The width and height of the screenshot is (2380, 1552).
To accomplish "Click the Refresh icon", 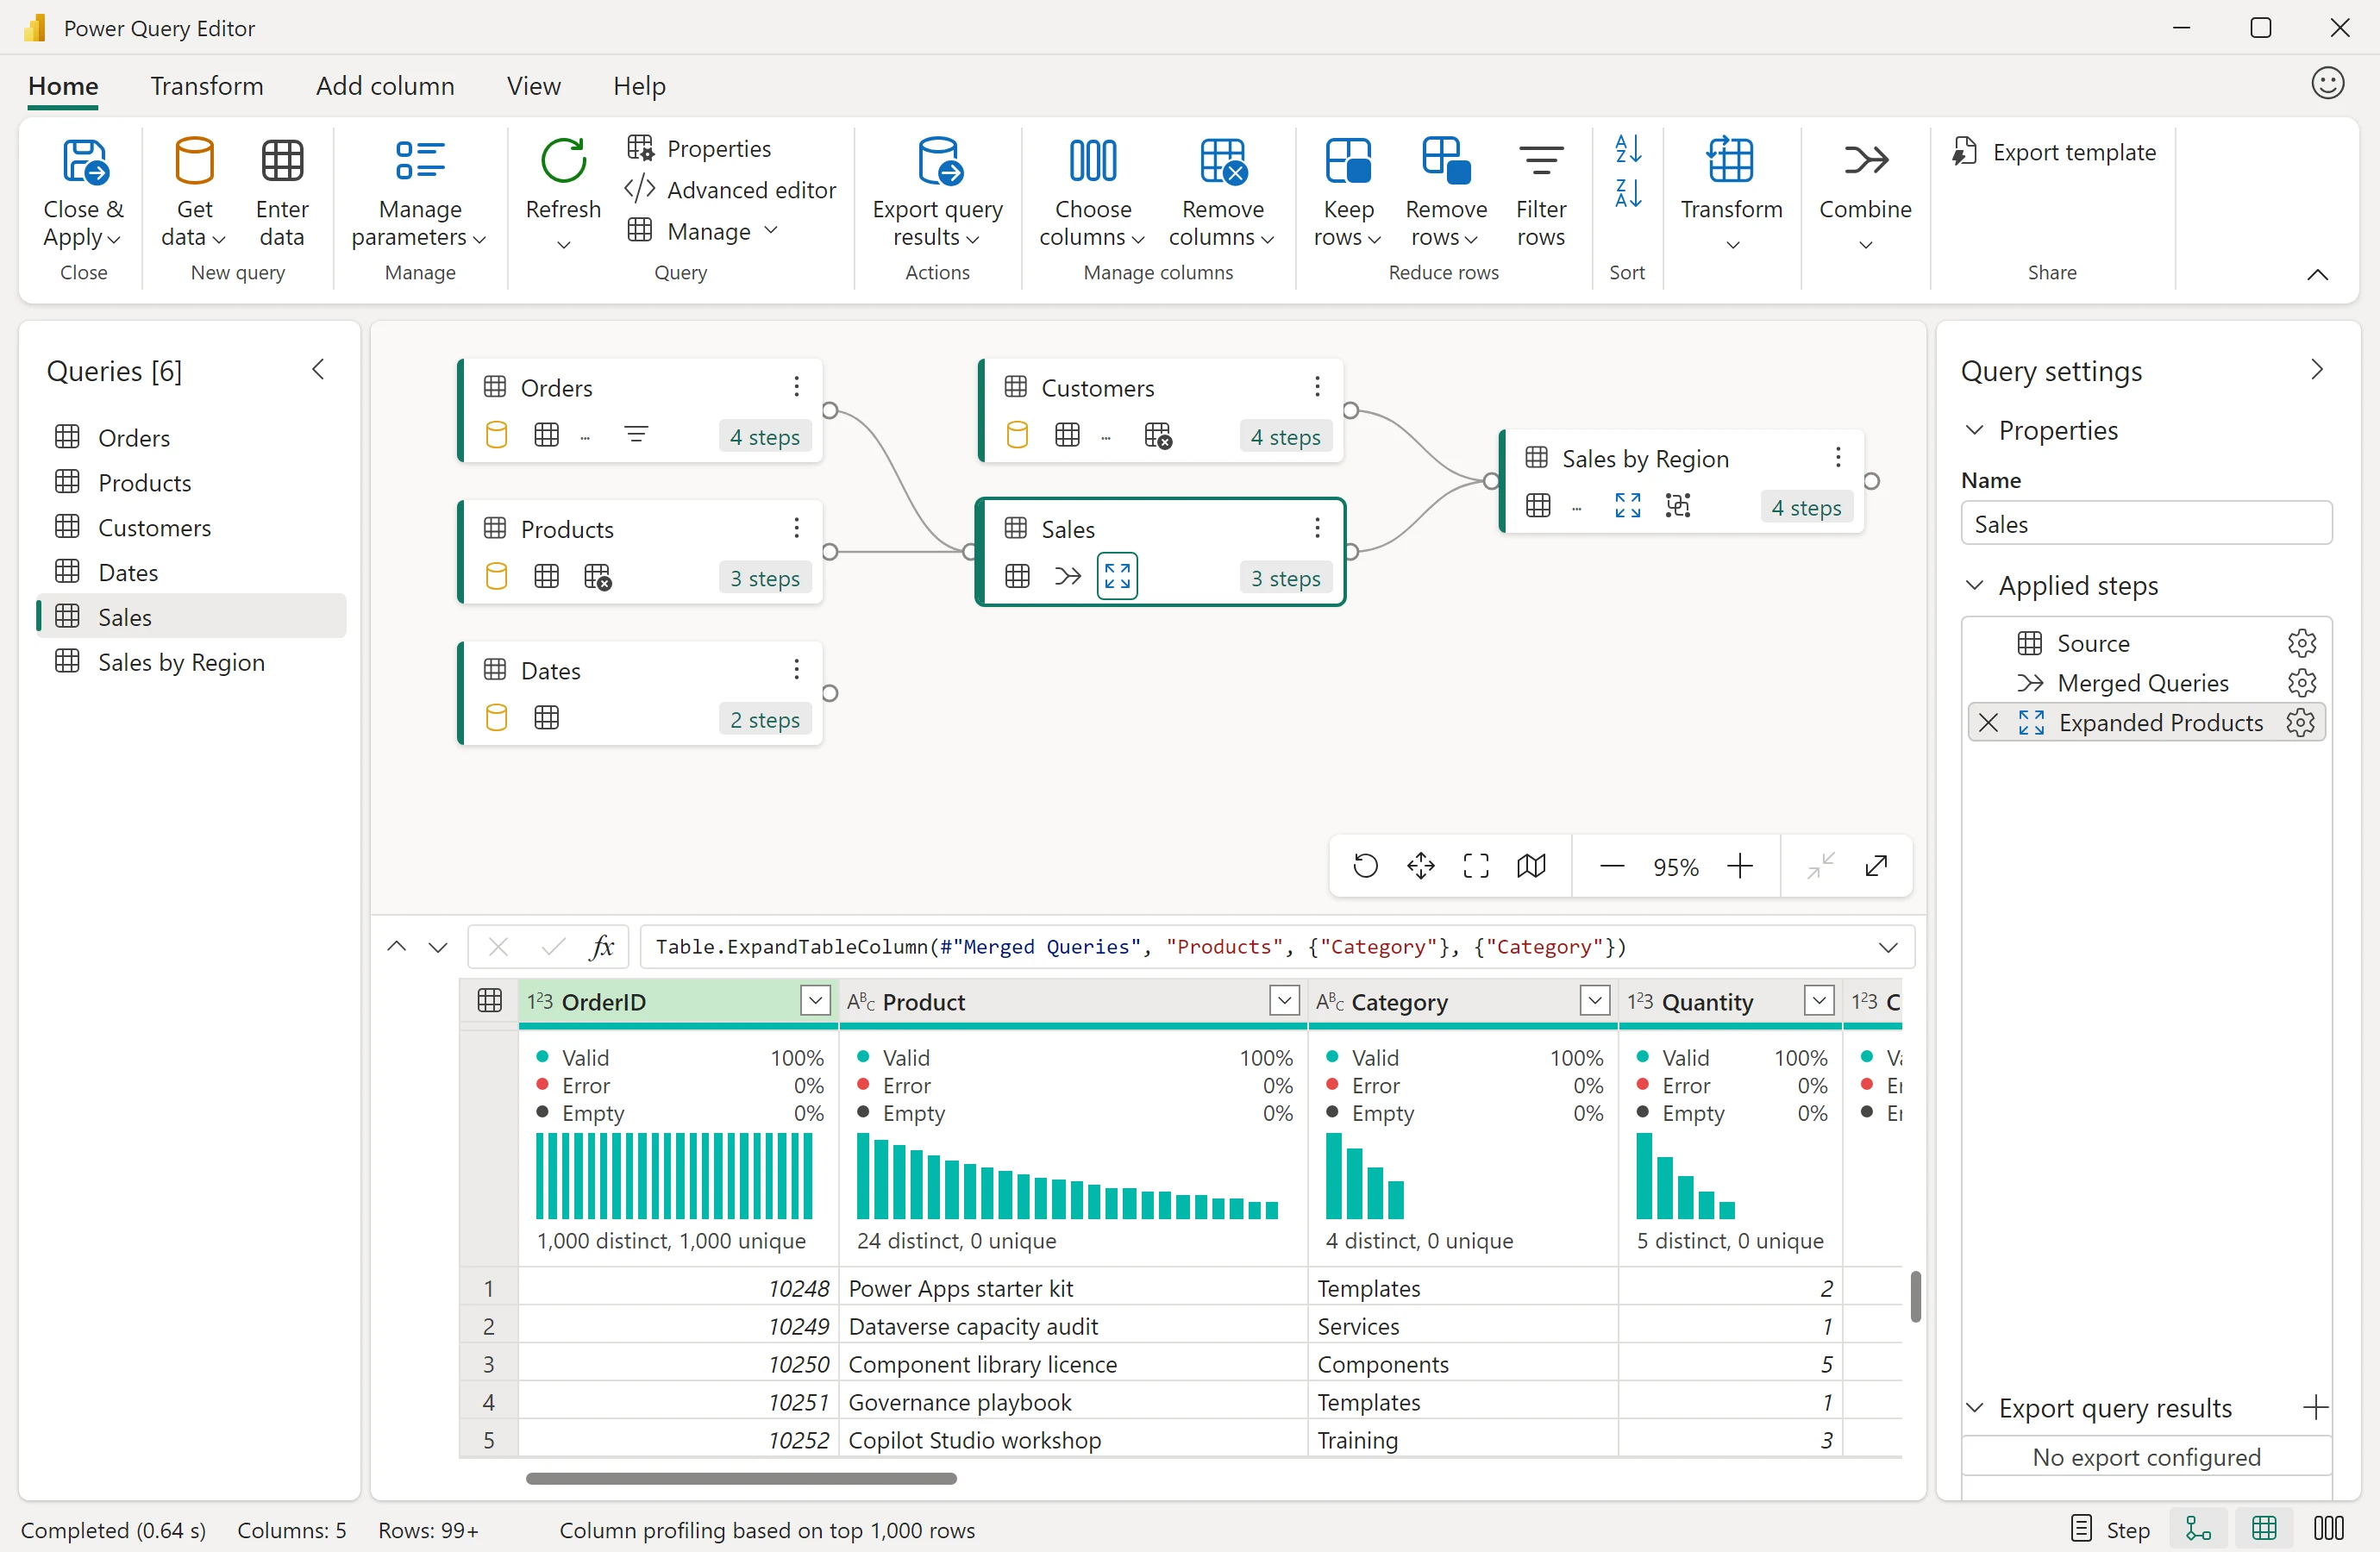I will pyautogui.click(x=563, y=161).
